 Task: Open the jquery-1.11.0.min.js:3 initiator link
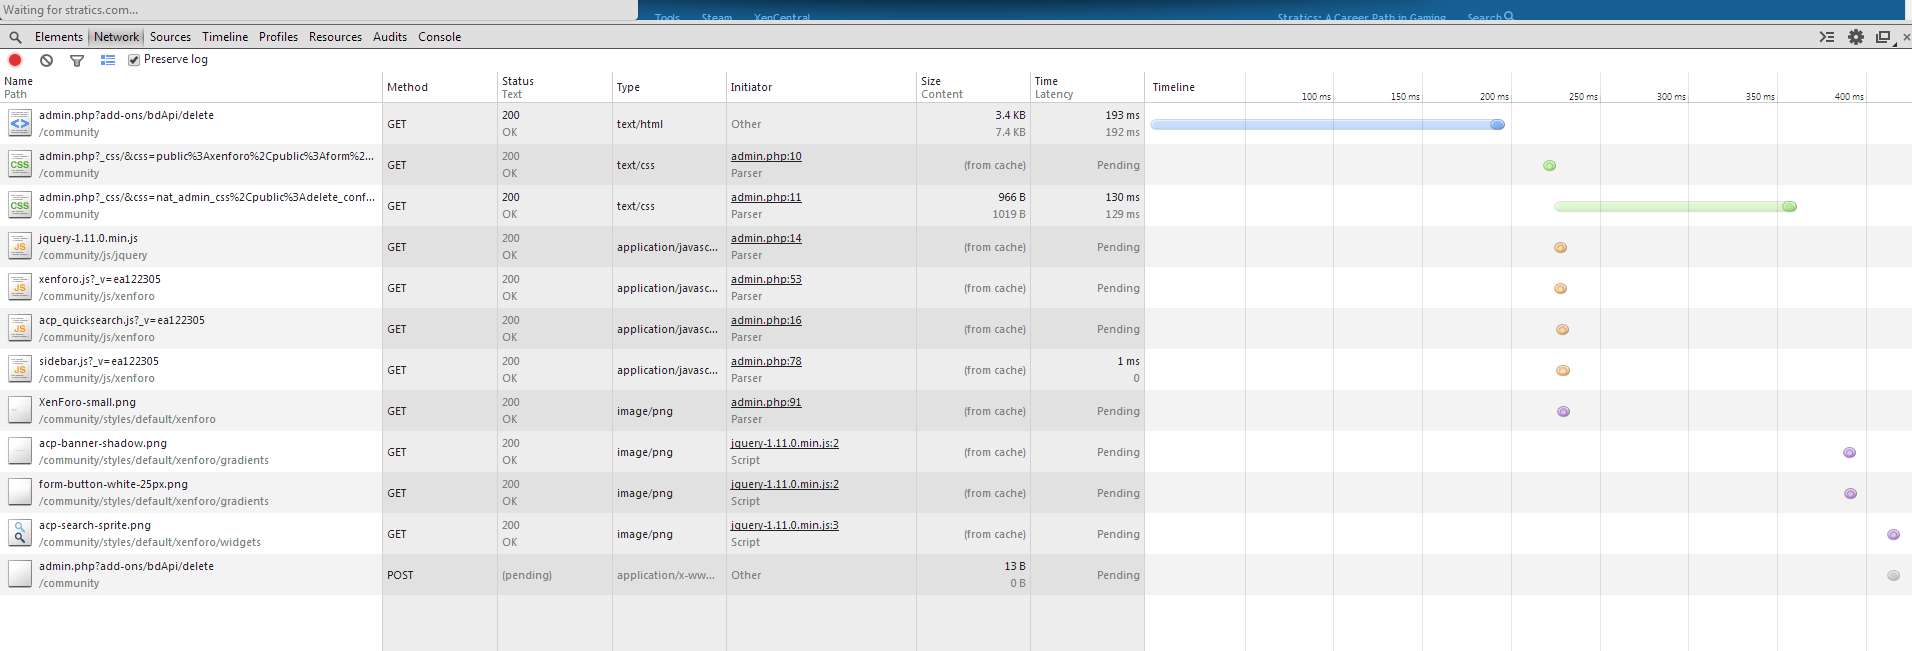coord(784,525)
